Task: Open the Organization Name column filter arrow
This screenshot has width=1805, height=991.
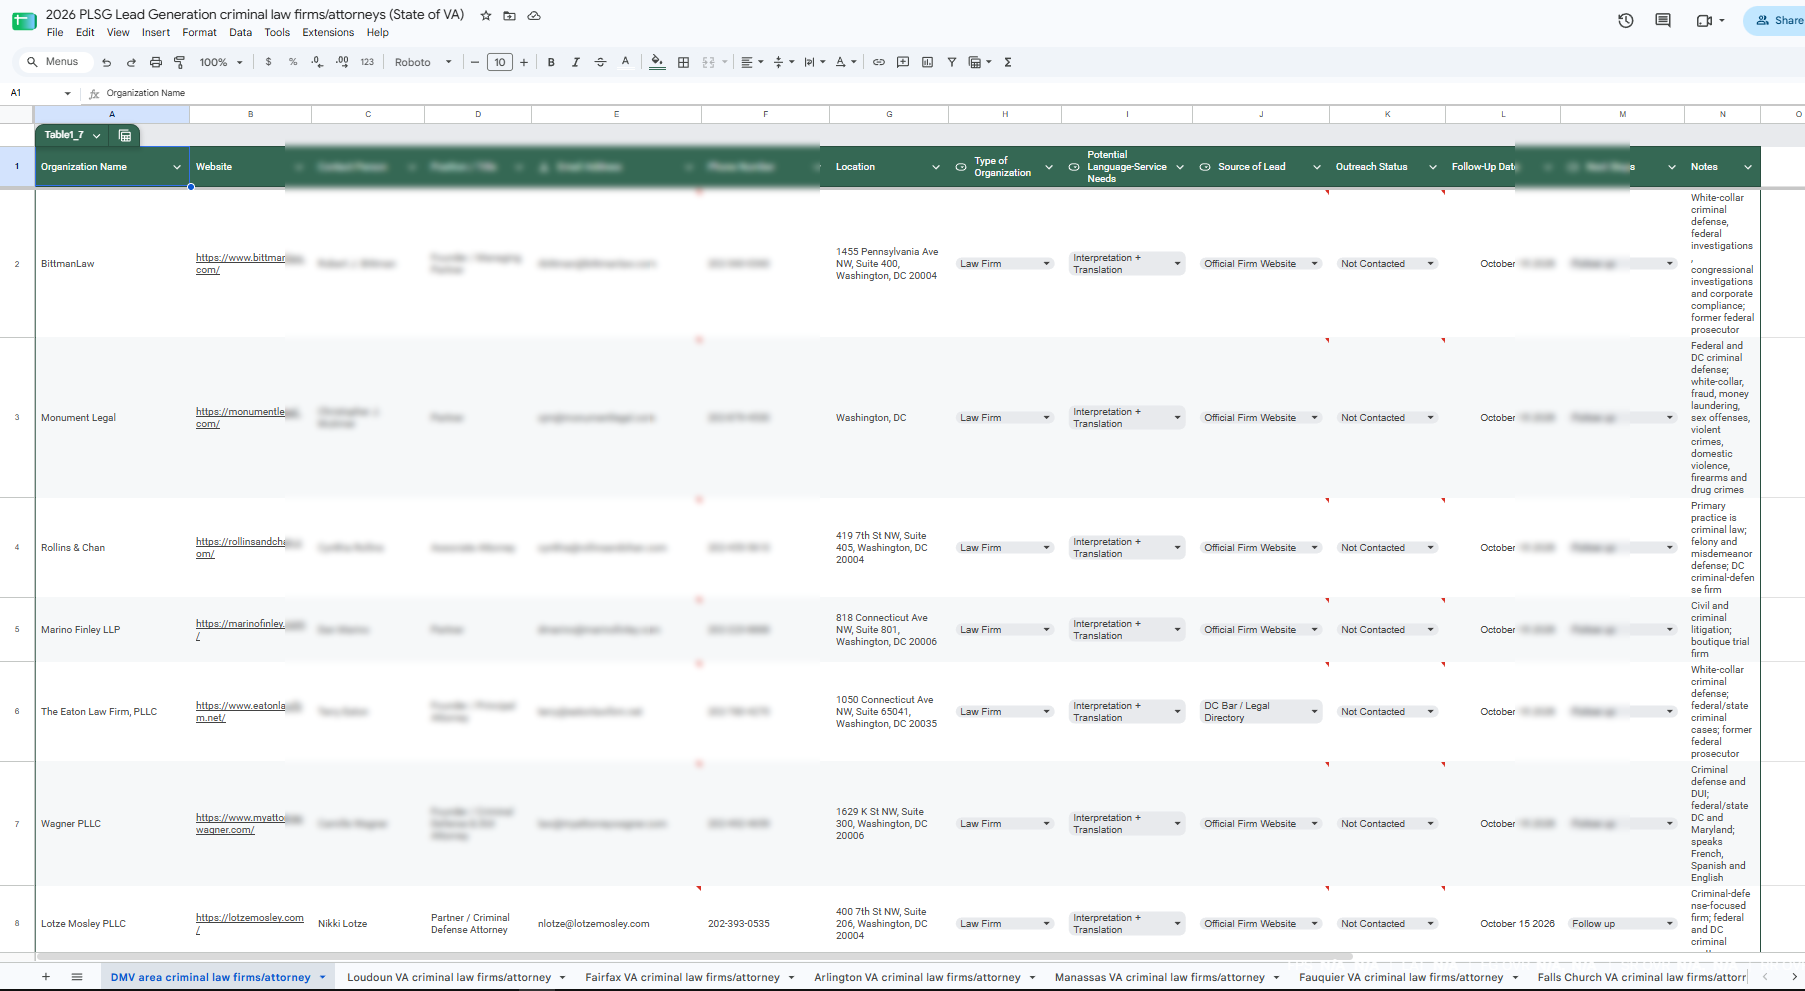Action: [177, 167]
